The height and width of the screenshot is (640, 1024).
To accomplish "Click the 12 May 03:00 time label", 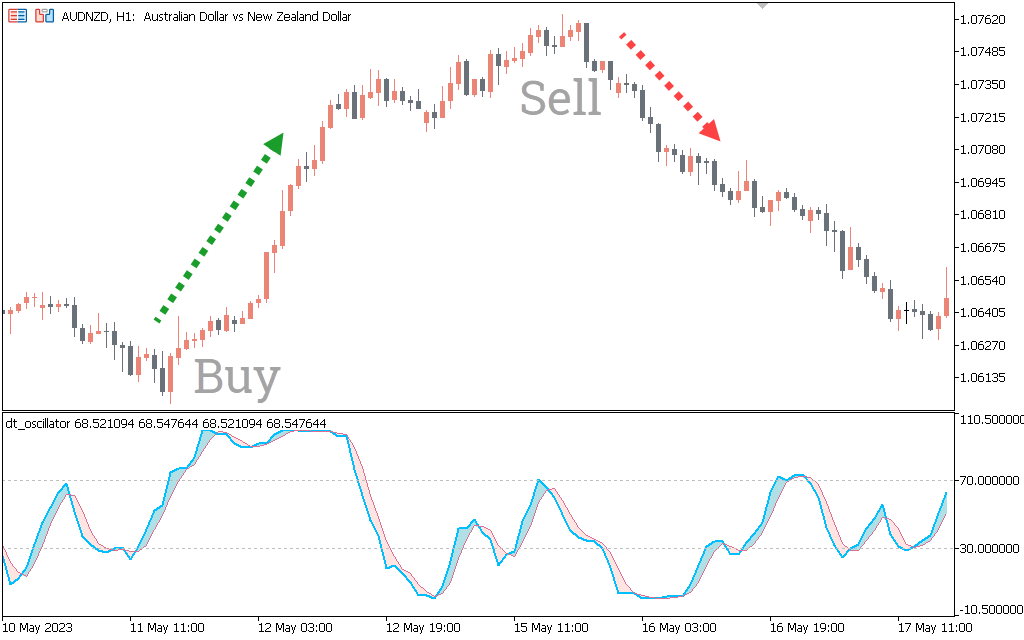I will pos(296,628).
